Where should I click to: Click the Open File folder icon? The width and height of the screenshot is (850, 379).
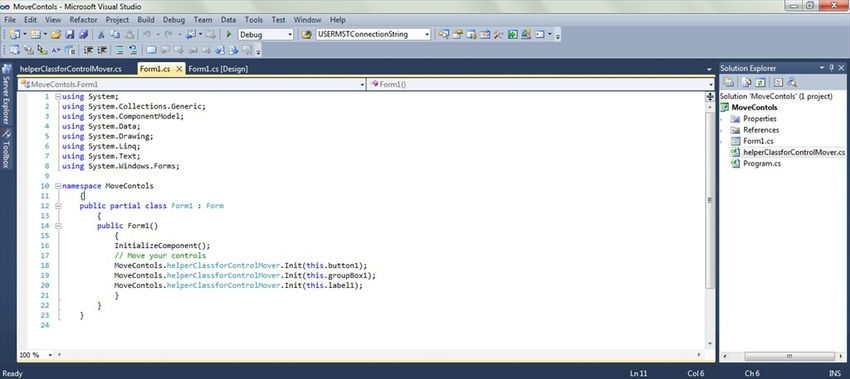(56, 34)
